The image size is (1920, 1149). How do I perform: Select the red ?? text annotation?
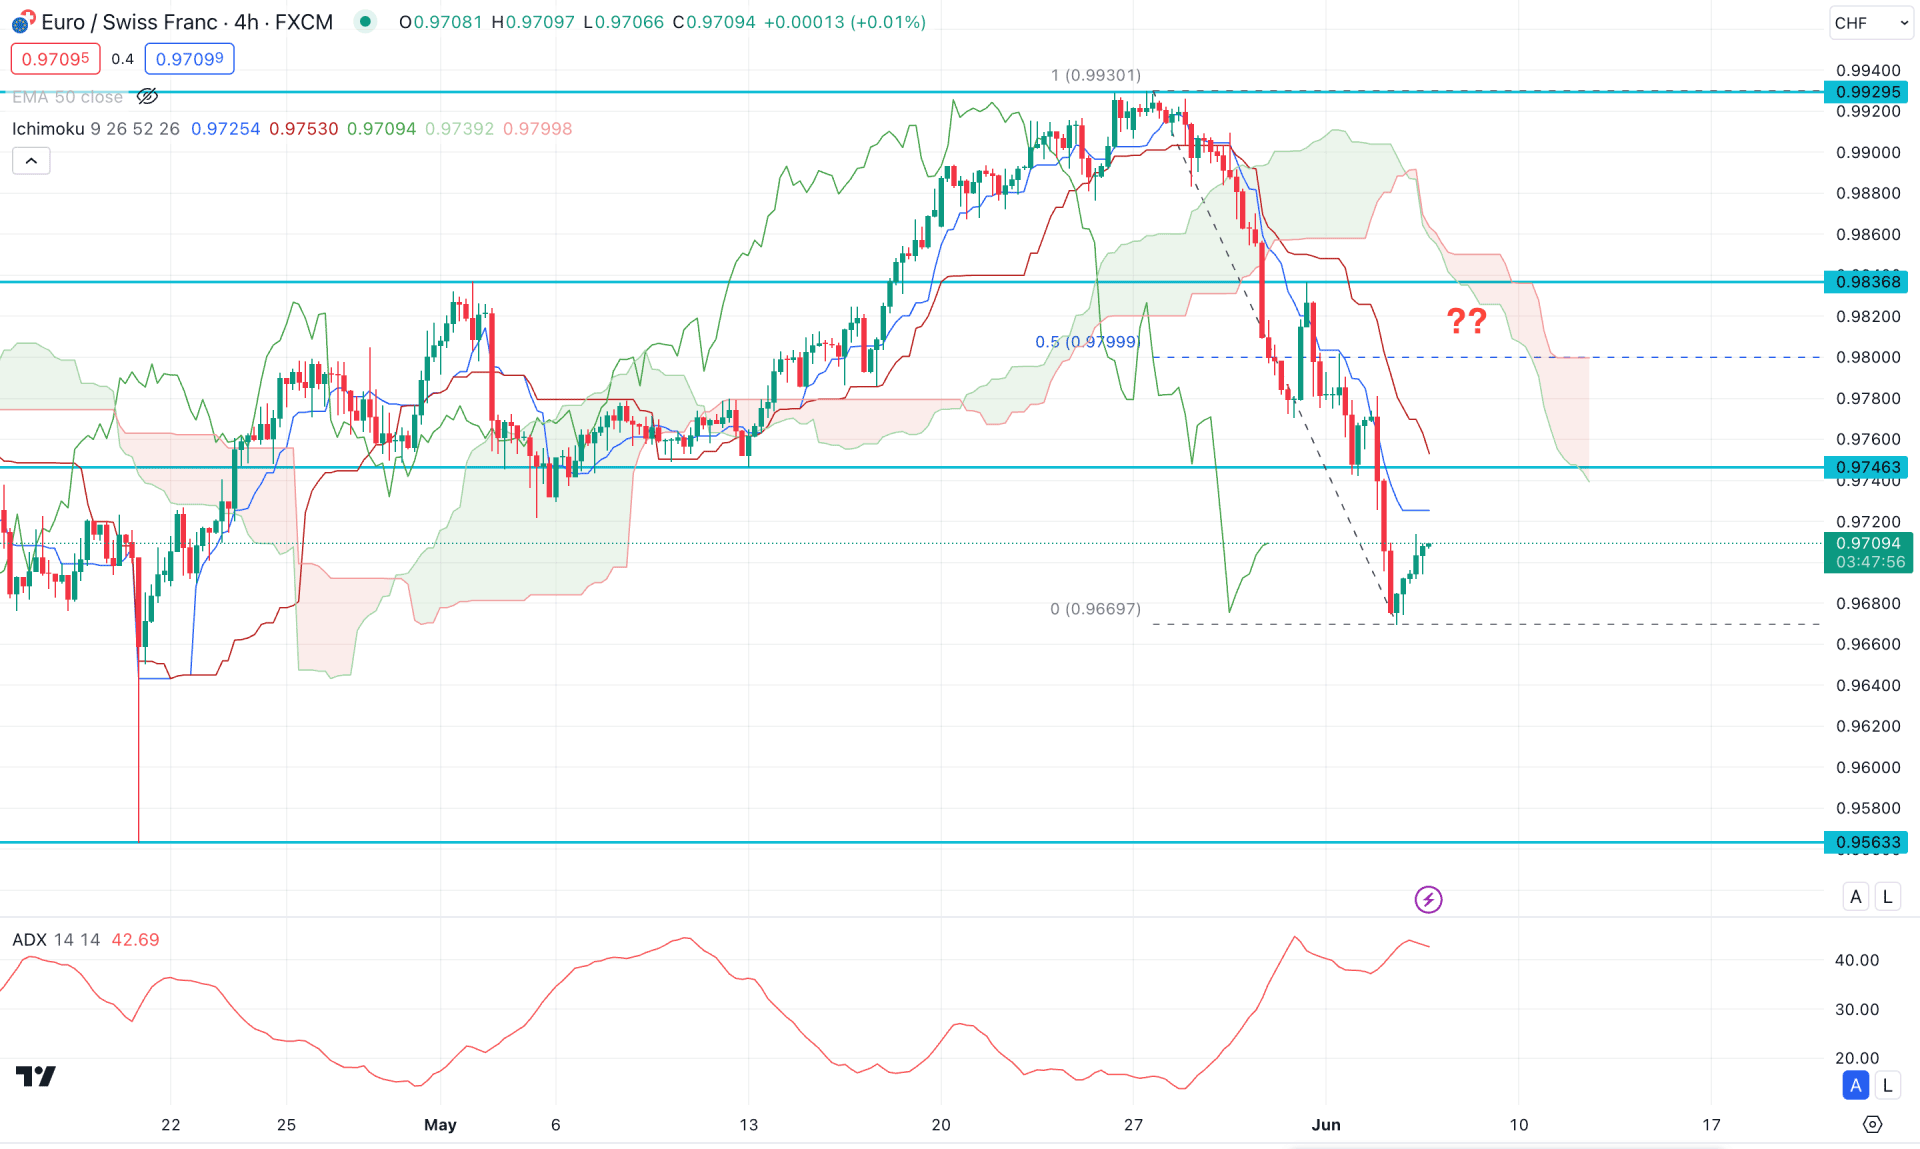coord(1466,321)
